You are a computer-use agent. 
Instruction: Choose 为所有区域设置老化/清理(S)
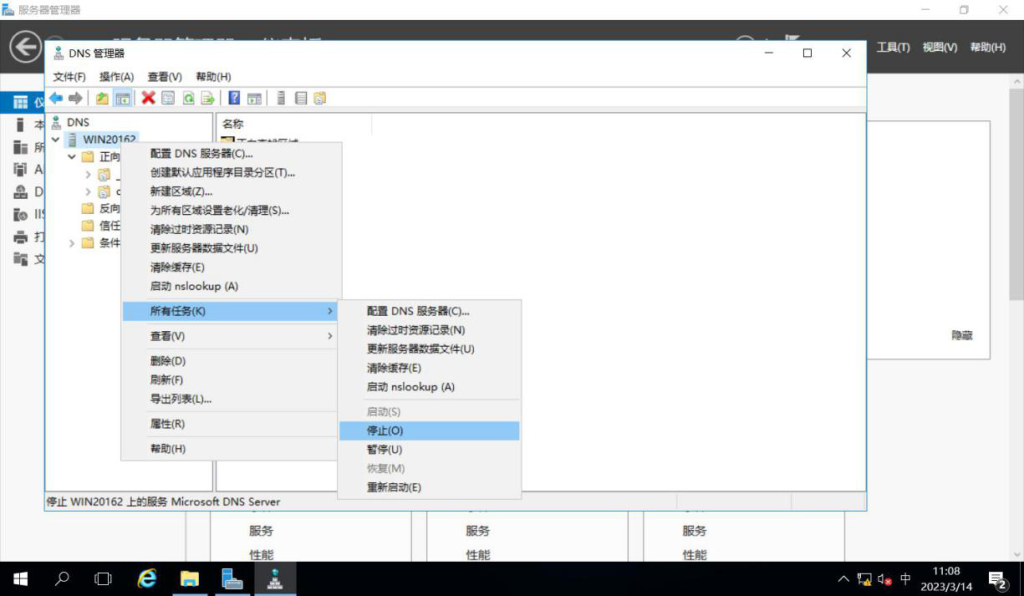point(232,210)
